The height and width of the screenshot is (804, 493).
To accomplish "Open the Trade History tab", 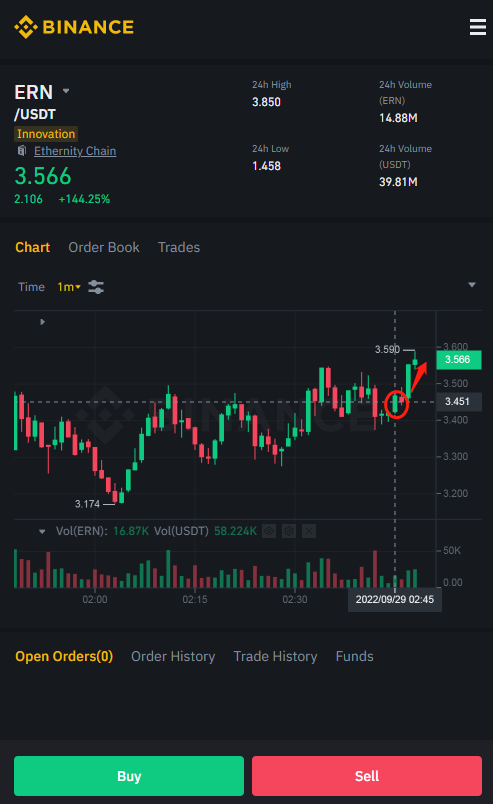I will (x=275, y=656).
